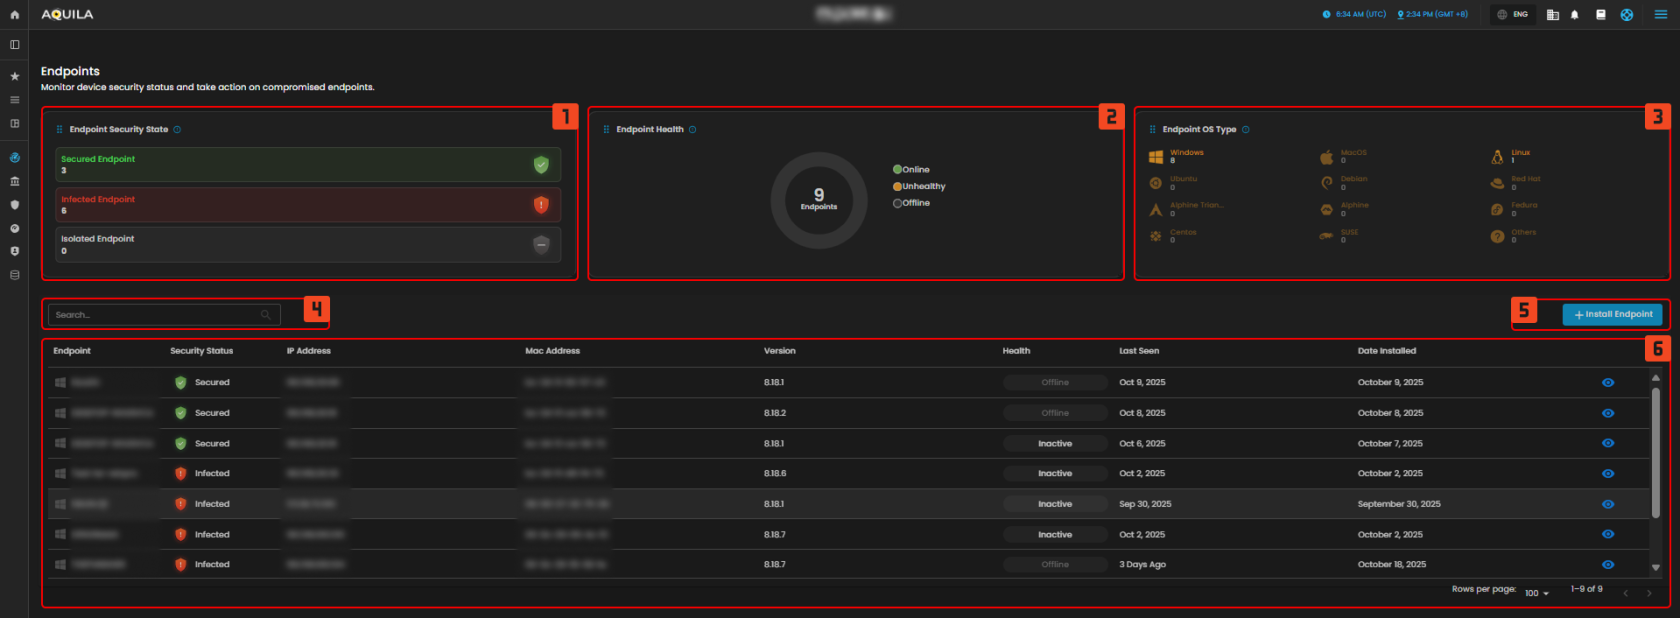This screenshot has height=618, width=1680.
Task: Click the favorites star in the sidebar
Action: click(x=14, y=76)
